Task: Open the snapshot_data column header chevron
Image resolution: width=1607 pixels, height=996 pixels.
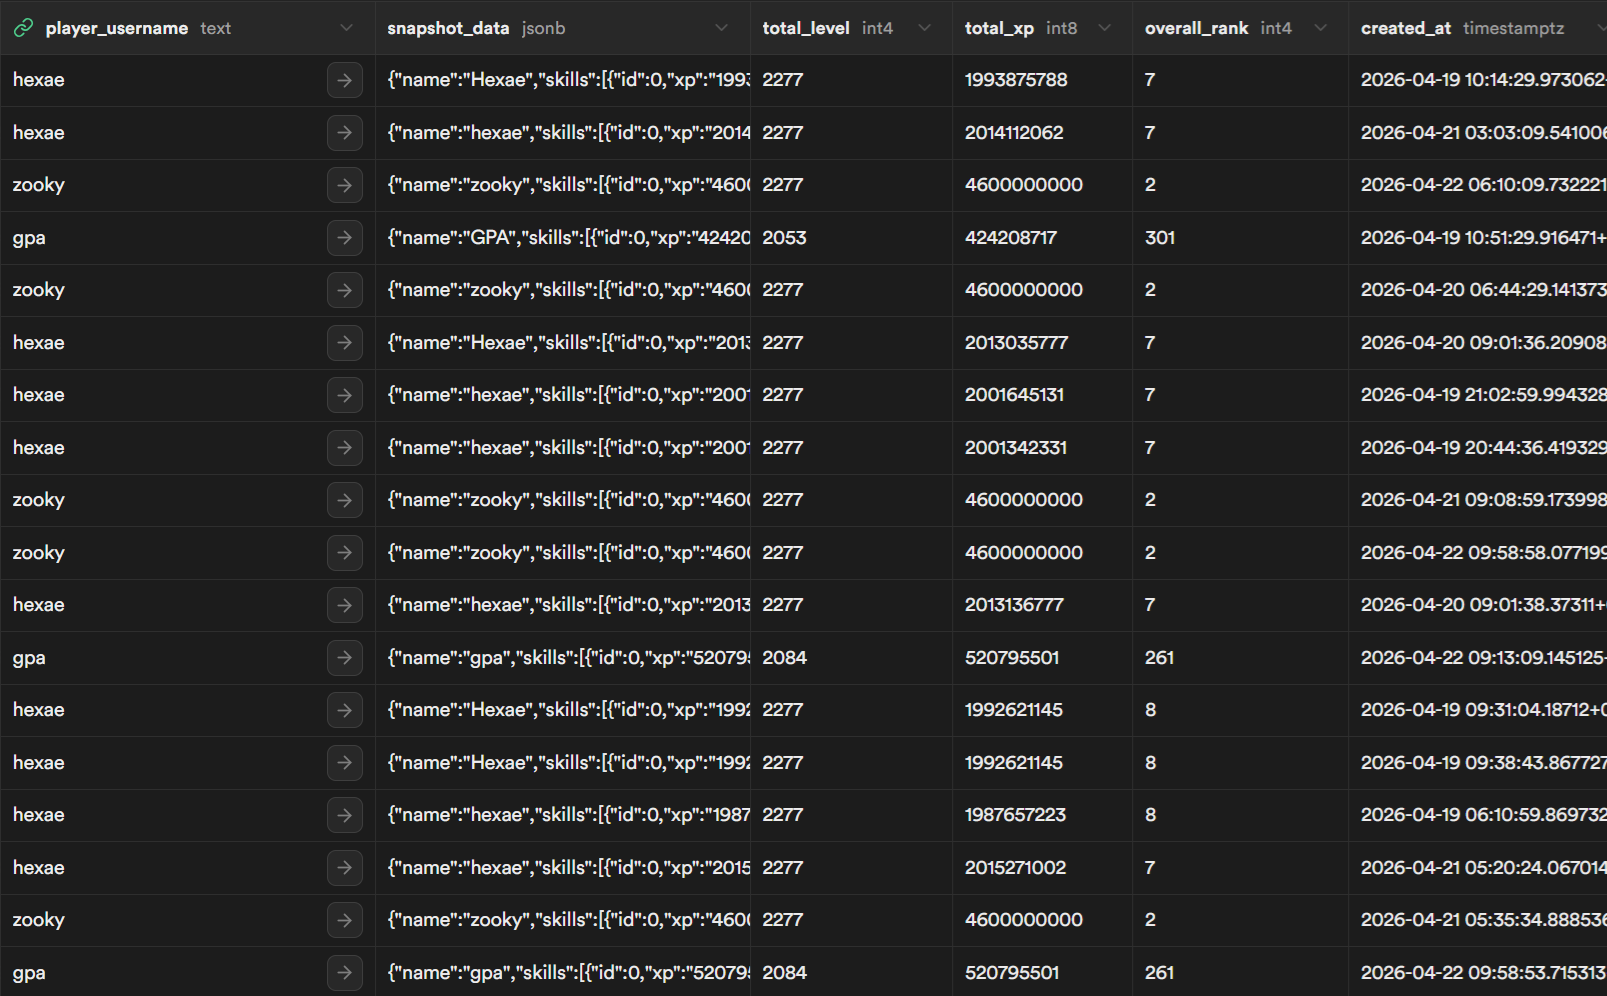Action: 721,28
